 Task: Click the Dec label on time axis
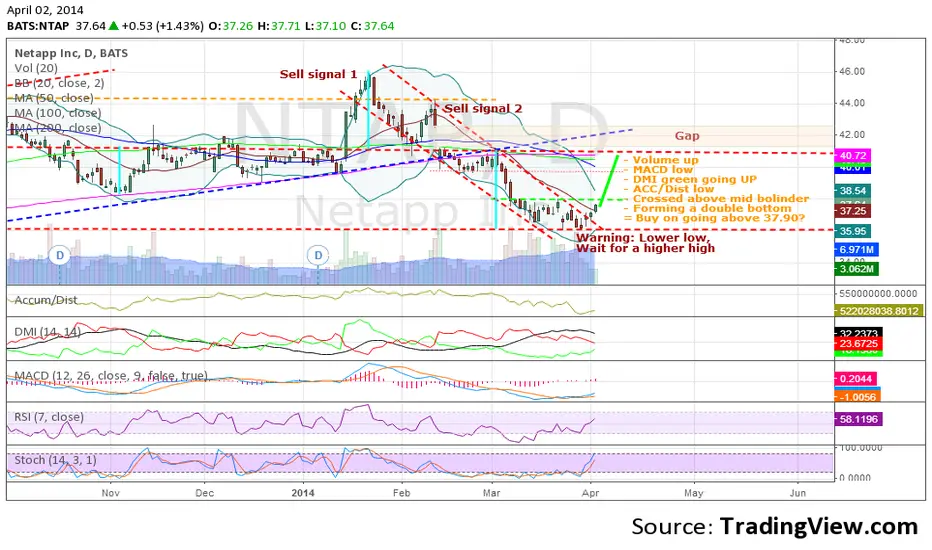coord(204,493)
